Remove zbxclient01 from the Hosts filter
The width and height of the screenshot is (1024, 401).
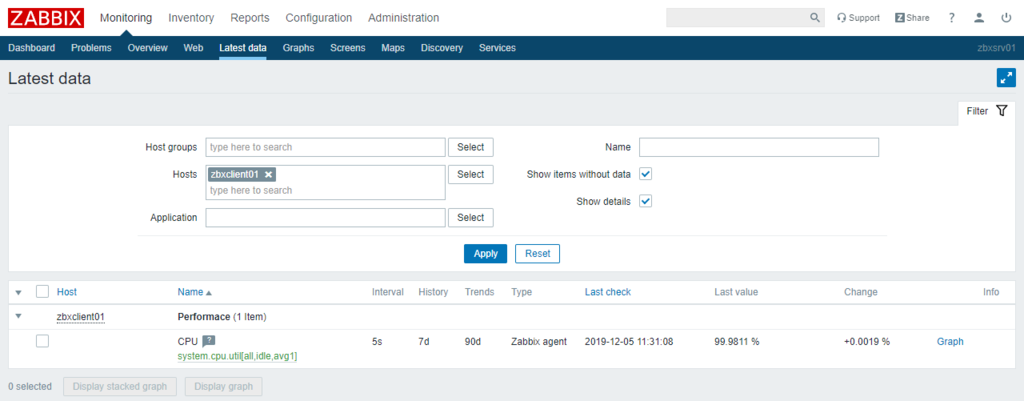point(269,174)
